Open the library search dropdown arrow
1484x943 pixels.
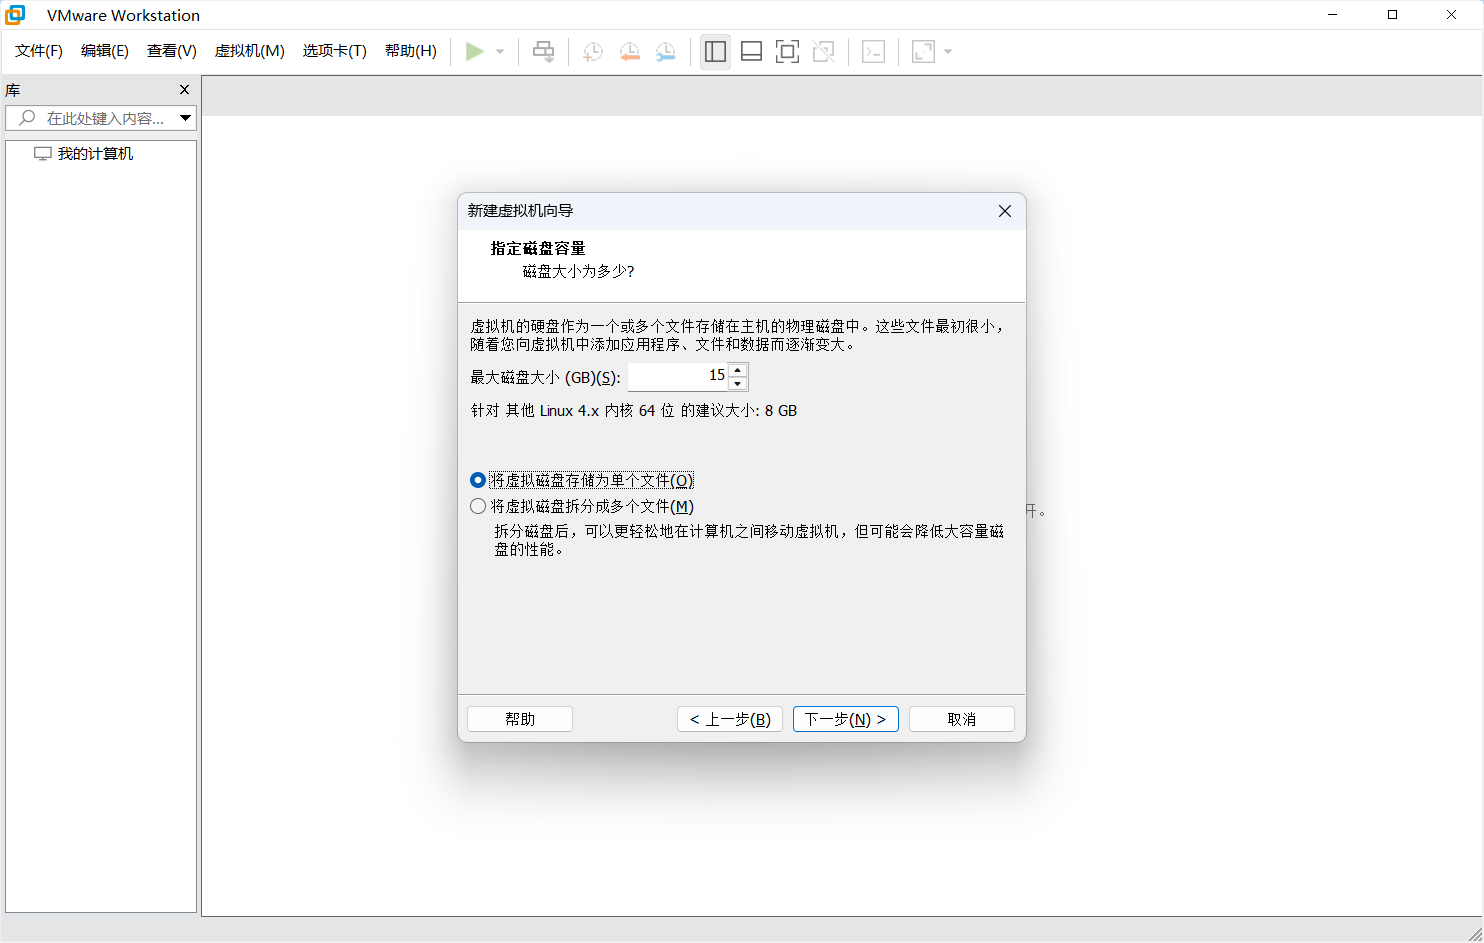click(185, 118)
